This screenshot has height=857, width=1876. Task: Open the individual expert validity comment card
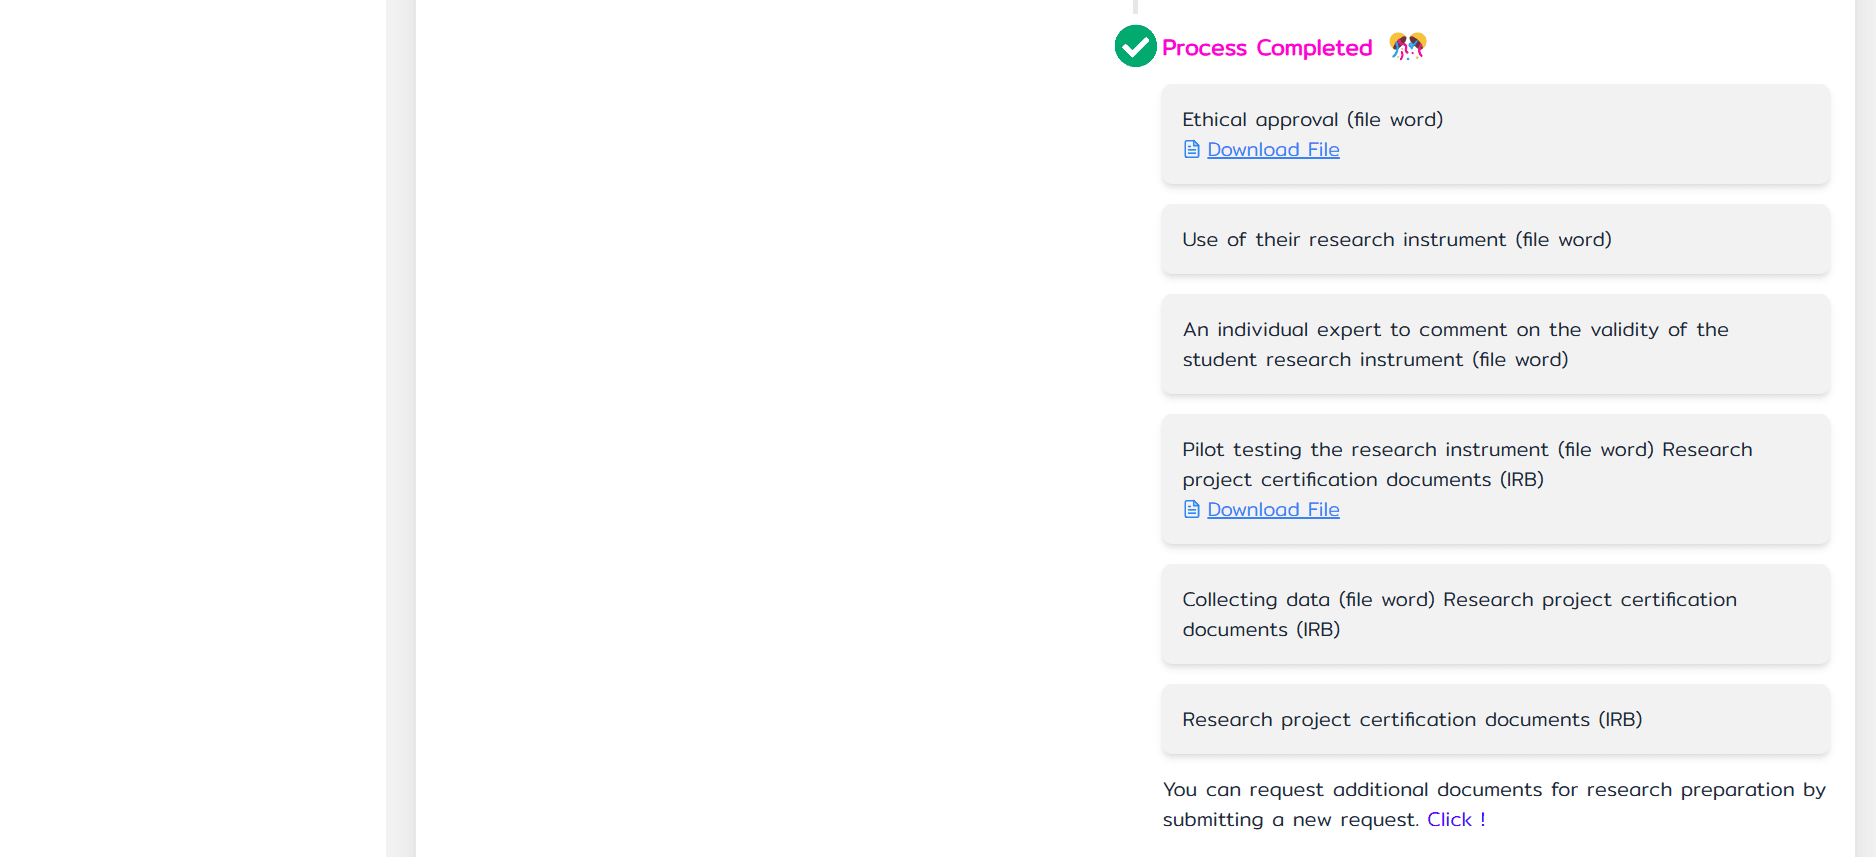coord(1496,344)
